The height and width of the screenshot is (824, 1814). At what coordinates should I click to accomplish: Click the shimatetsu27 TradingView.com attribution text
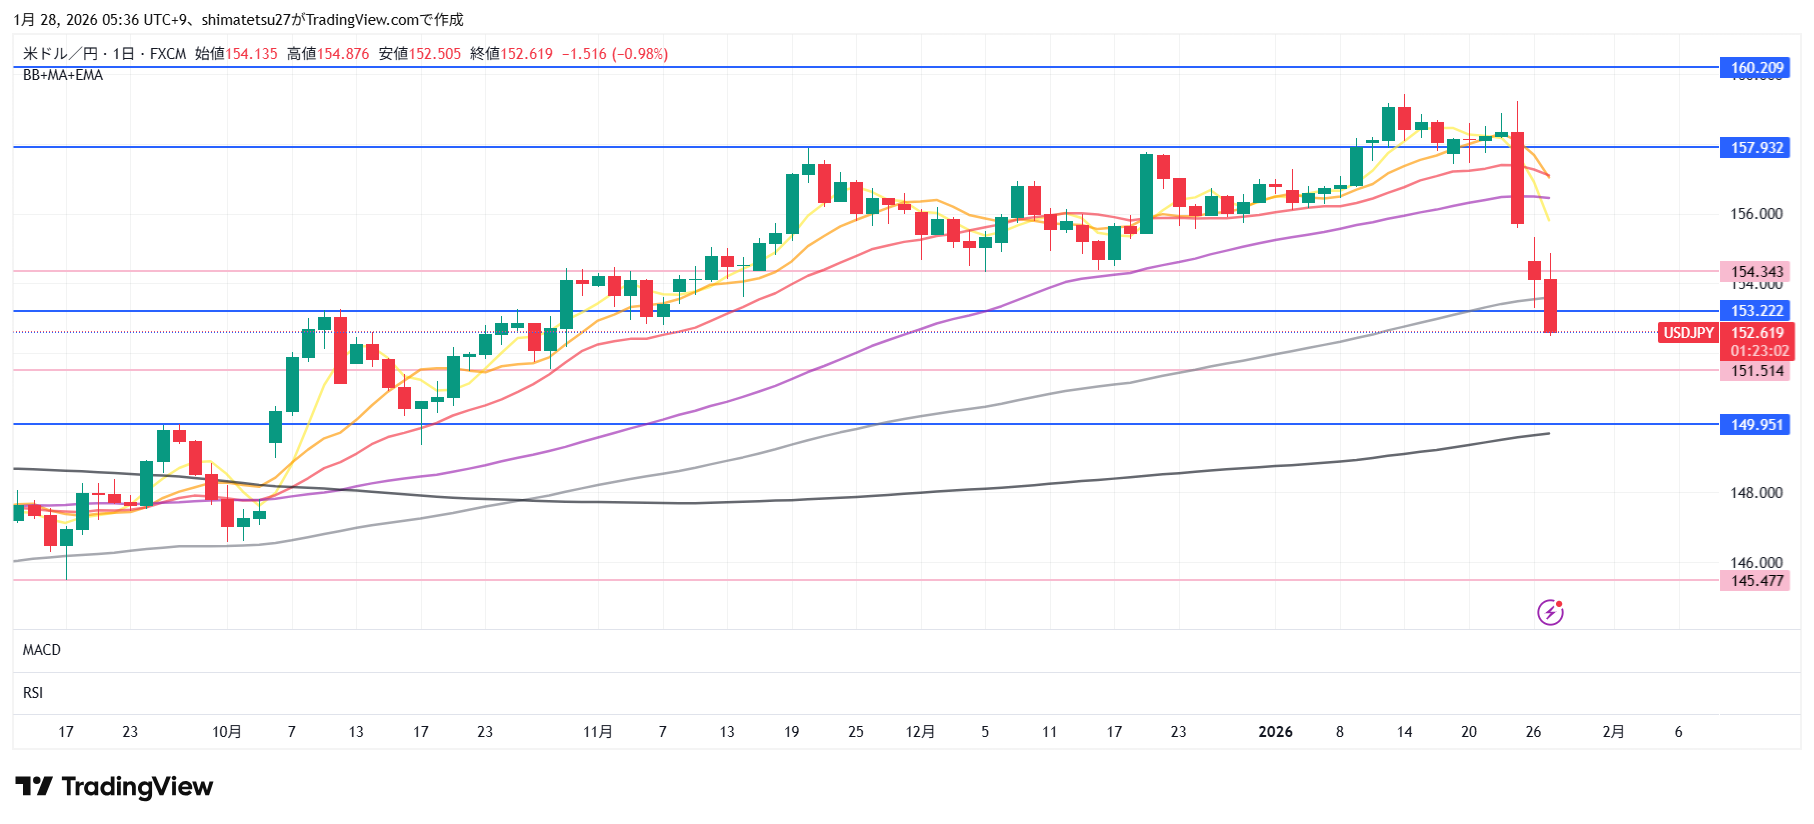pyautogui.click(x=330, y=20)
